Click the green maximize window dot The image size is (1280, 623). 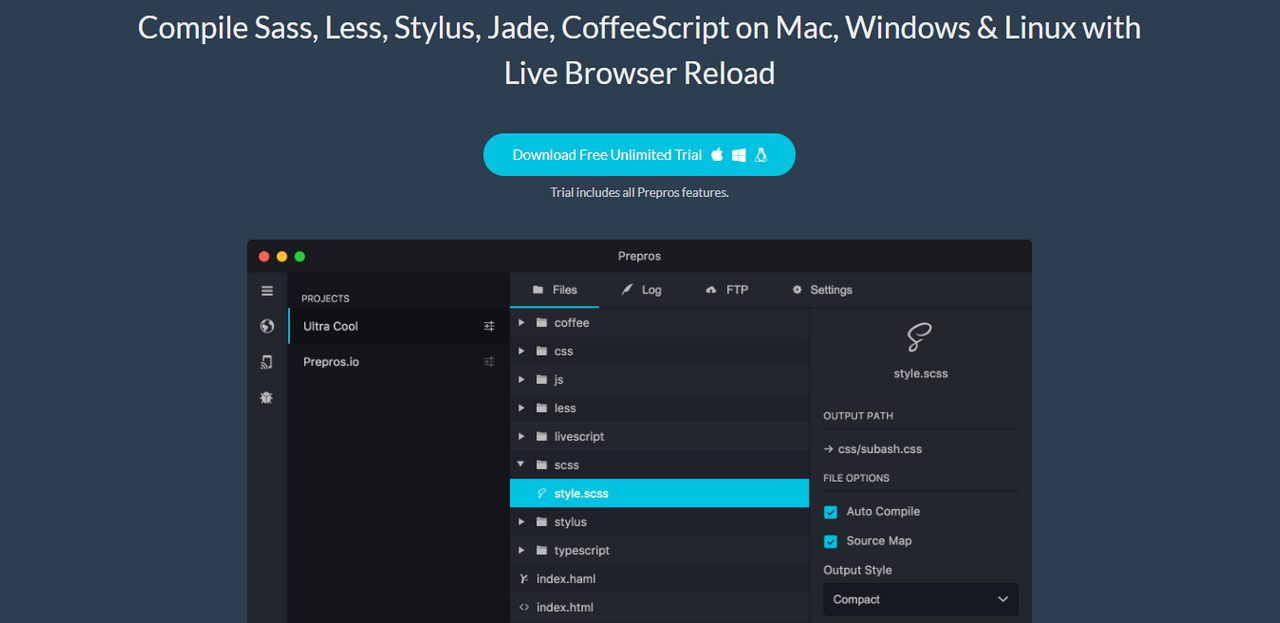[x=300, y=257]
